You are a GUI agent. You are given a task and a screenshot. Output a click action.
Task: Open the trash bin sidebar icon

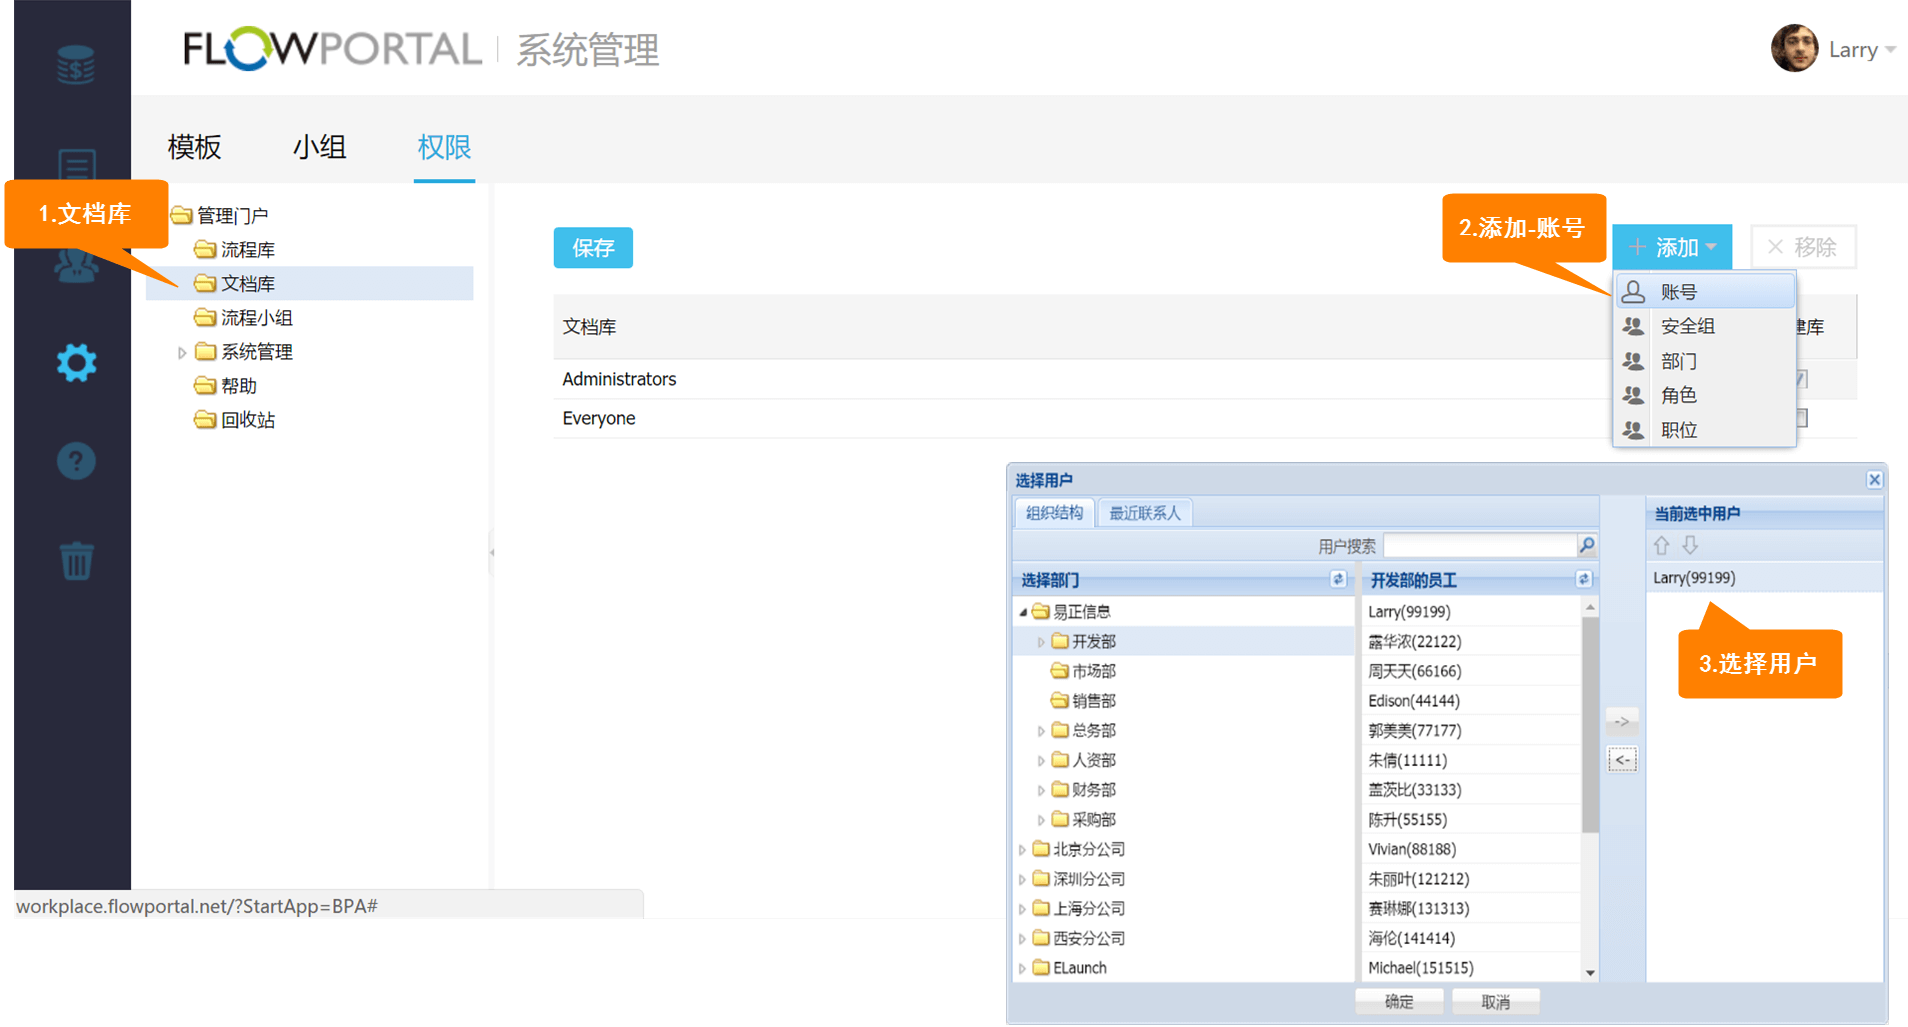(x=76, y=560)
